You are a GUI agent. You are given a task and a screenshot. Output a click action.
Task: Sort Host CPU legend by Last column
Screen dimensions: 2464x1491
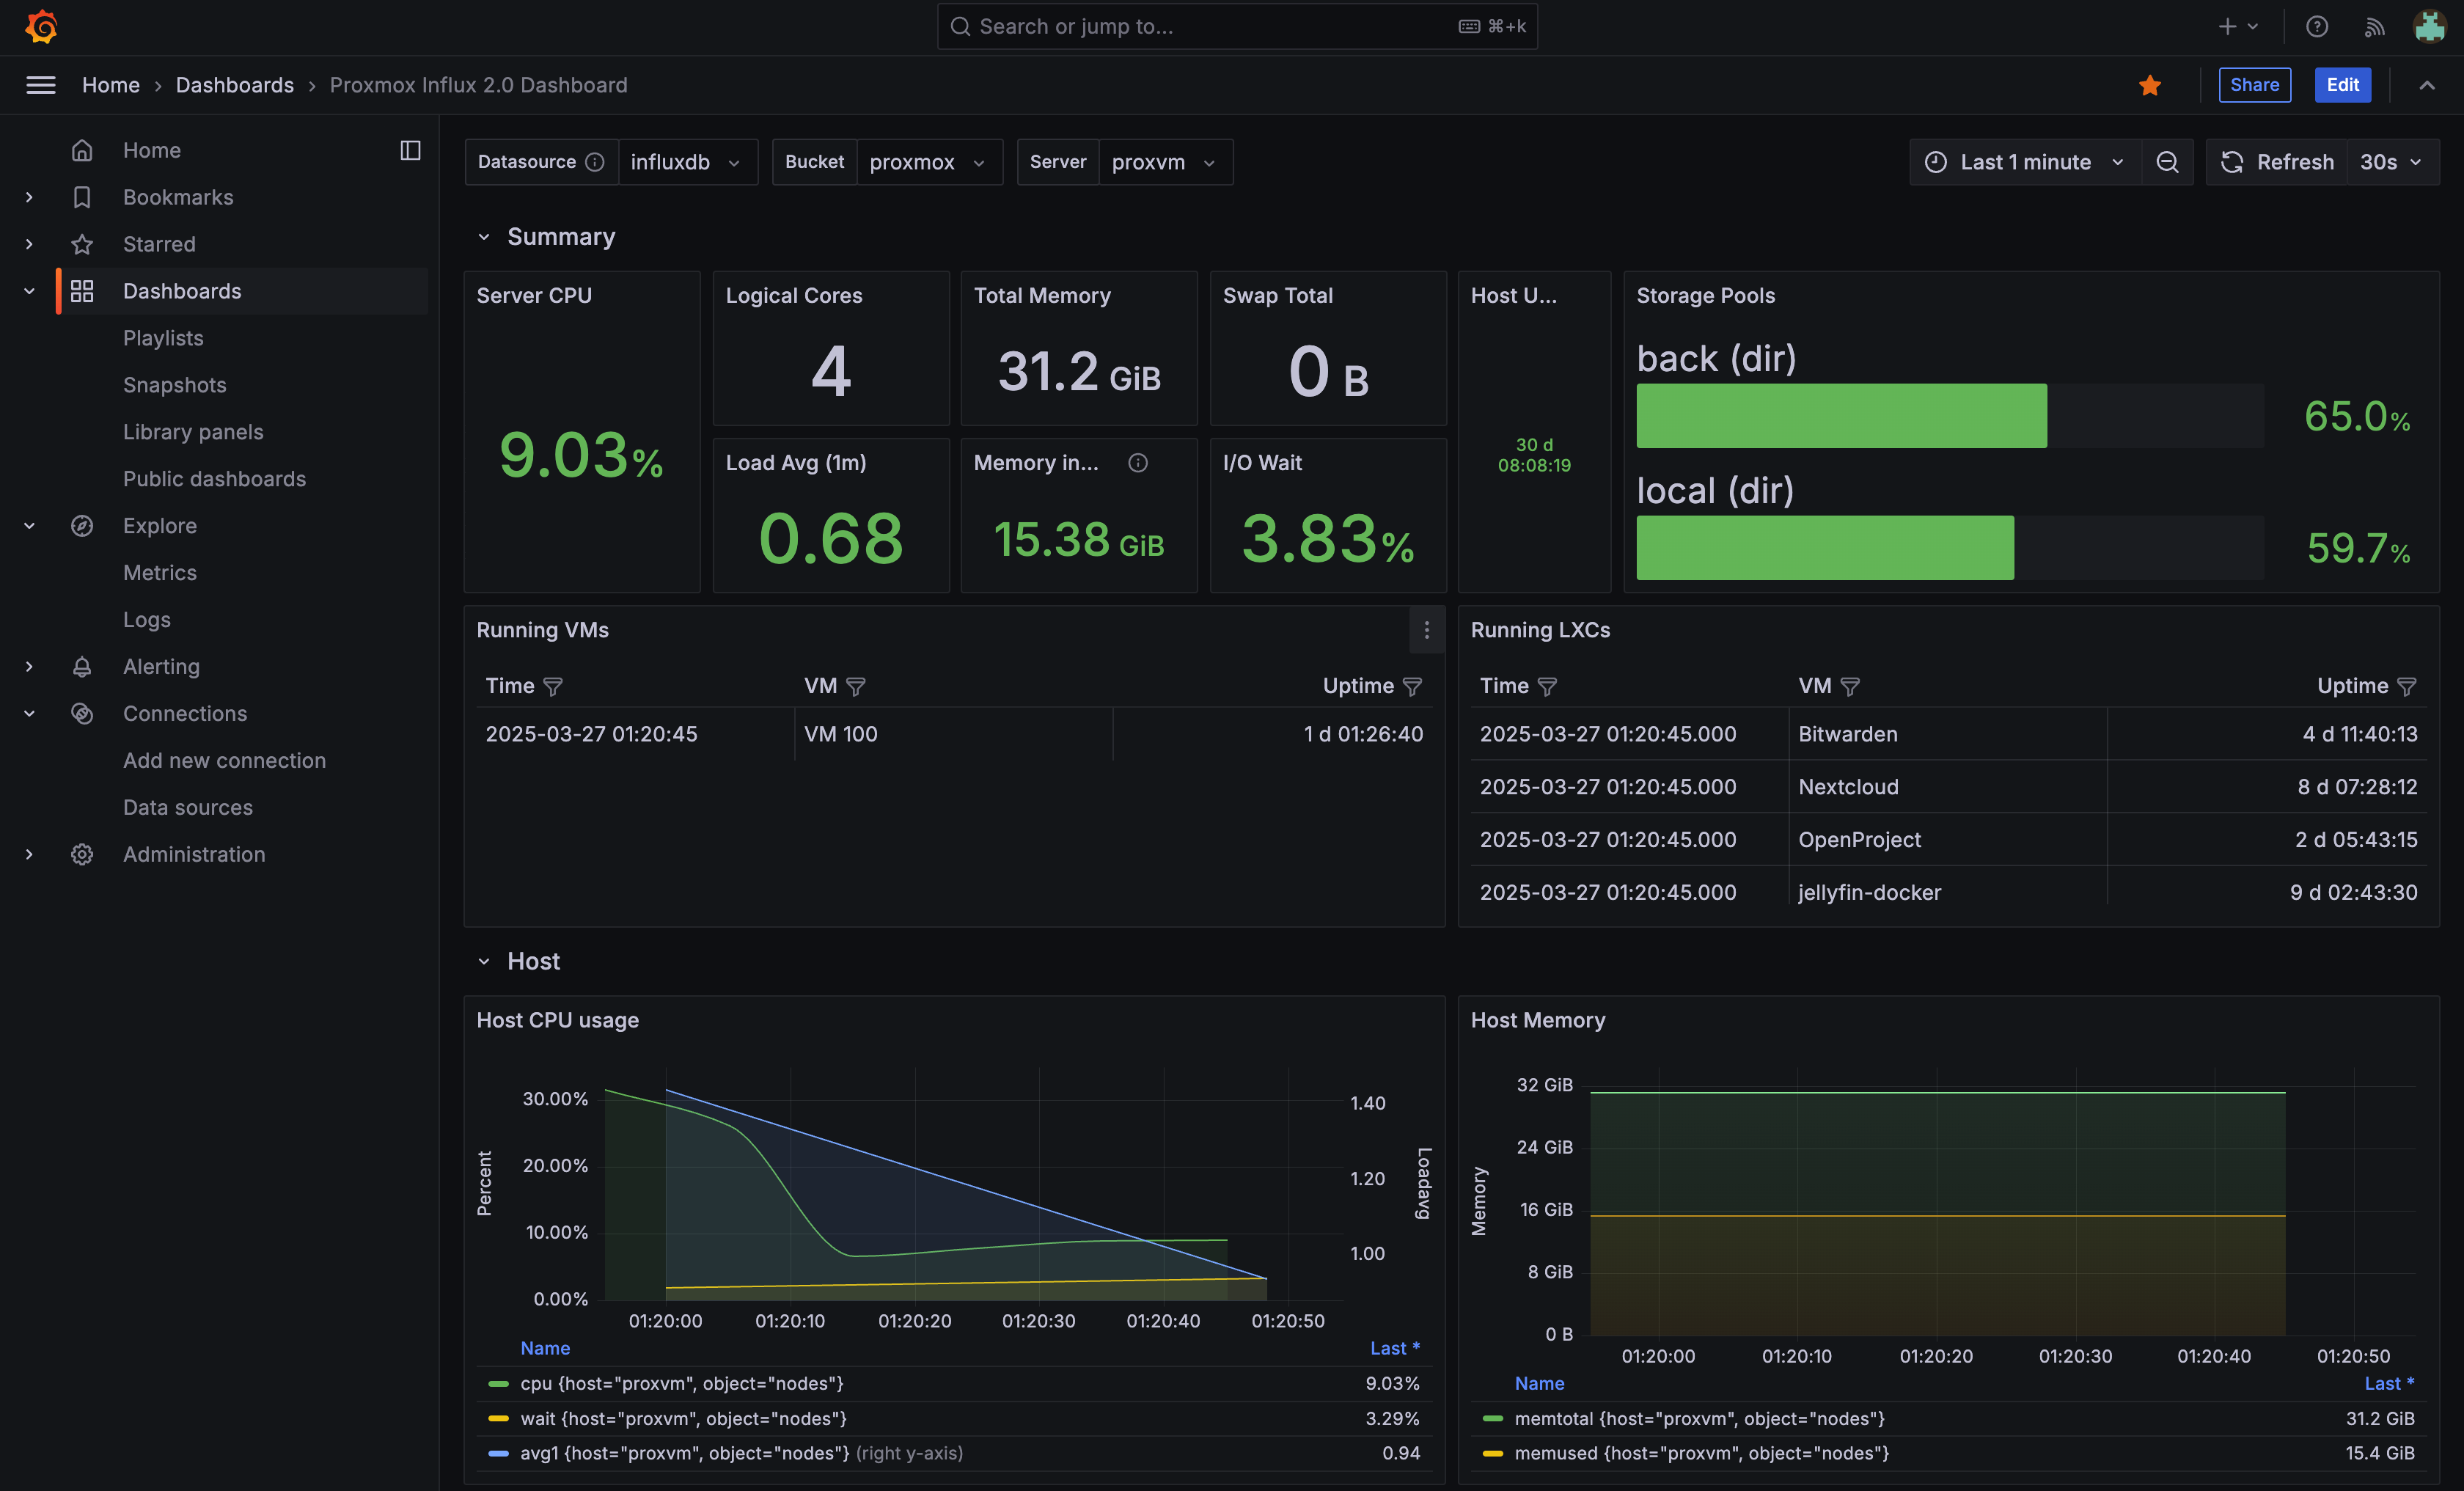(1394, 1349)
